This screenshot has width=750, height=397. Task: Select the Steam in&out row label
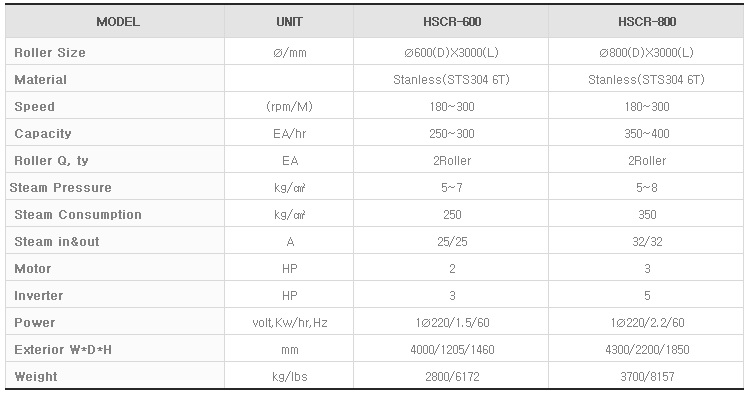click(x=57, y=242)
